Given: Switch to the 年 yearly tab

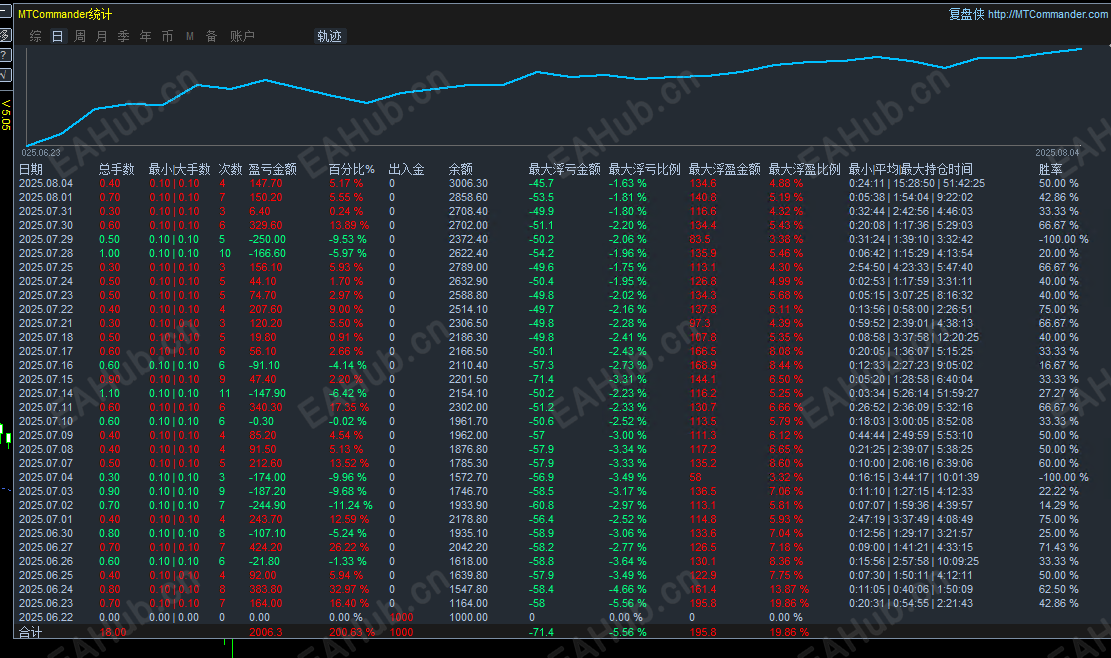Looking at the screenshot, I should [x=145, y=36].
